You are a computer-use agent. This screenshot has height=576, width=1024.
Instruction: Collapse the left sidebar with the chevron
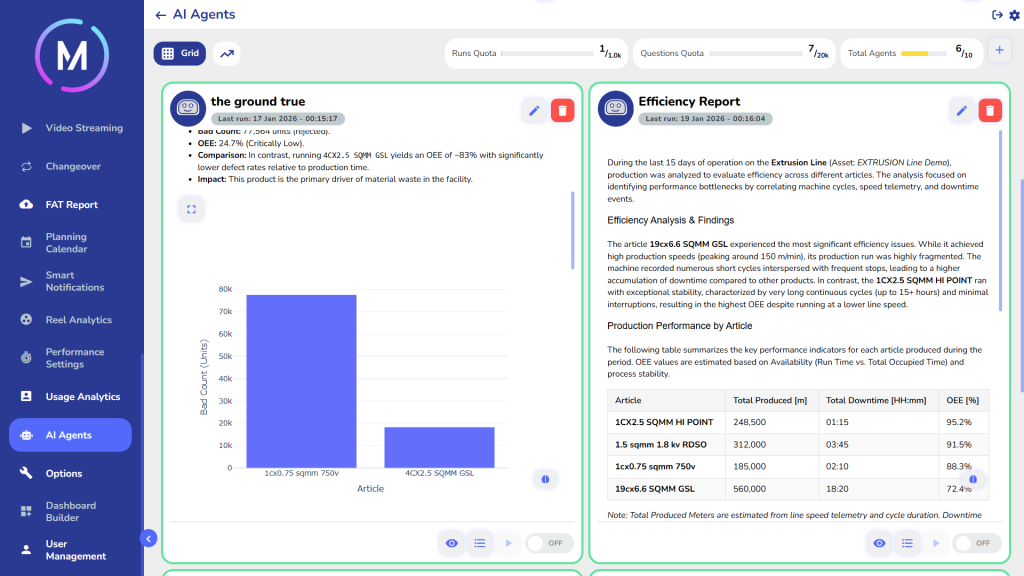(x=148, y=538)
